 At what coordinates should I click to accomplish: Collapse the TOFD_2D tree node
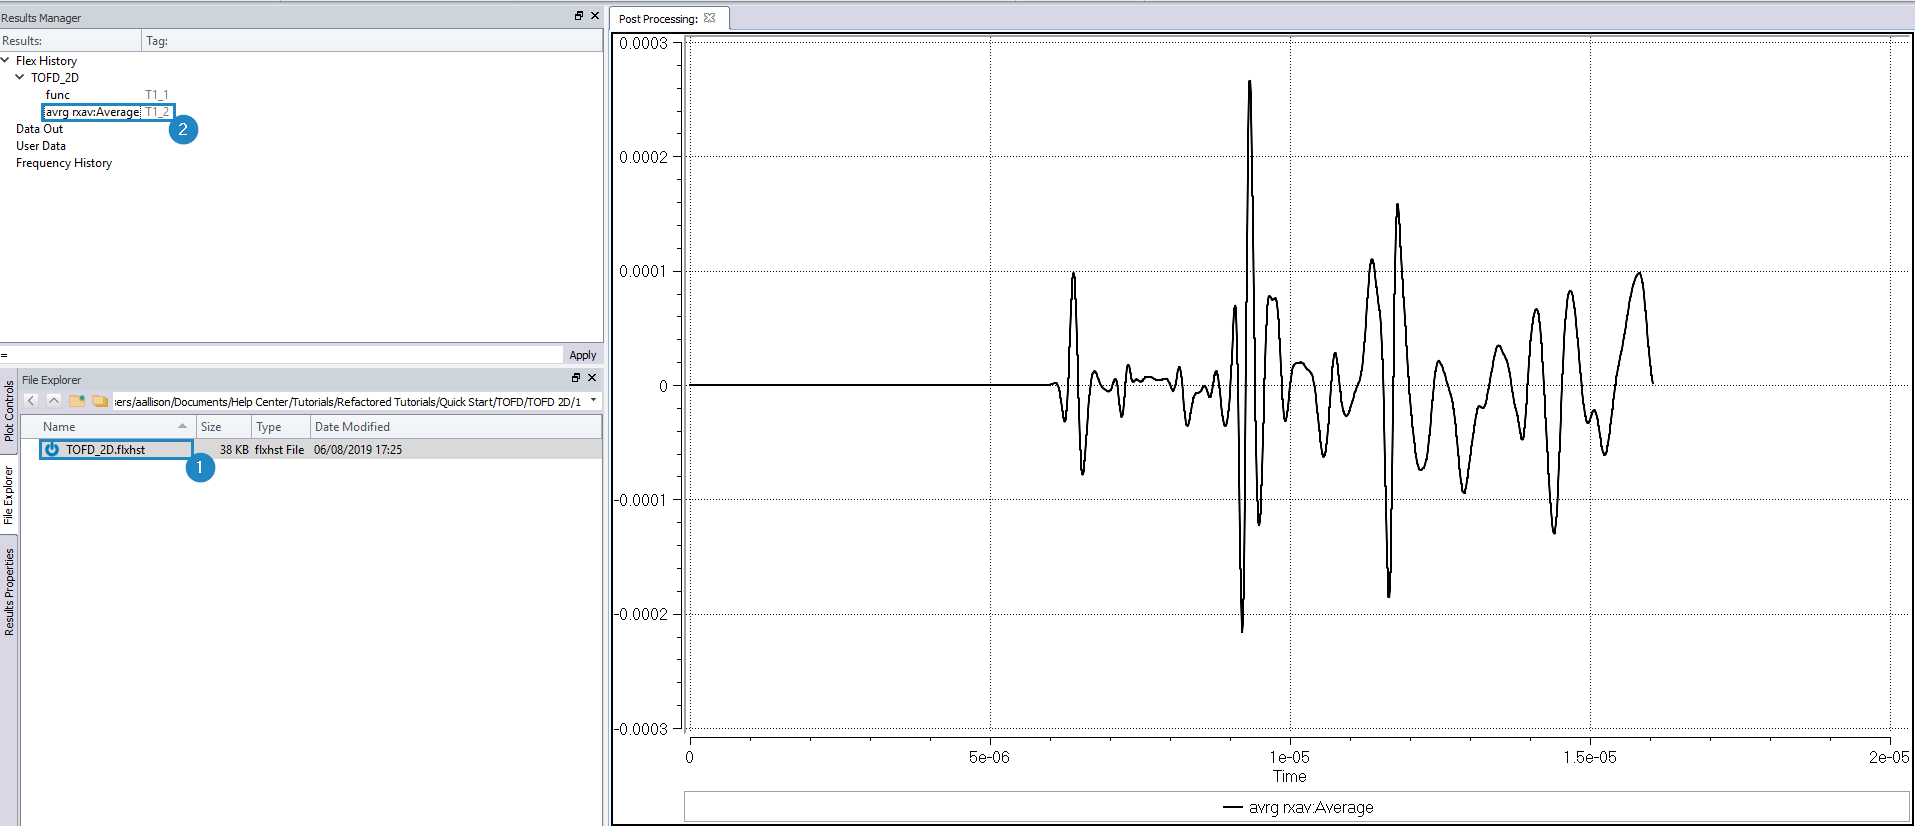click(x=20, y=77)
